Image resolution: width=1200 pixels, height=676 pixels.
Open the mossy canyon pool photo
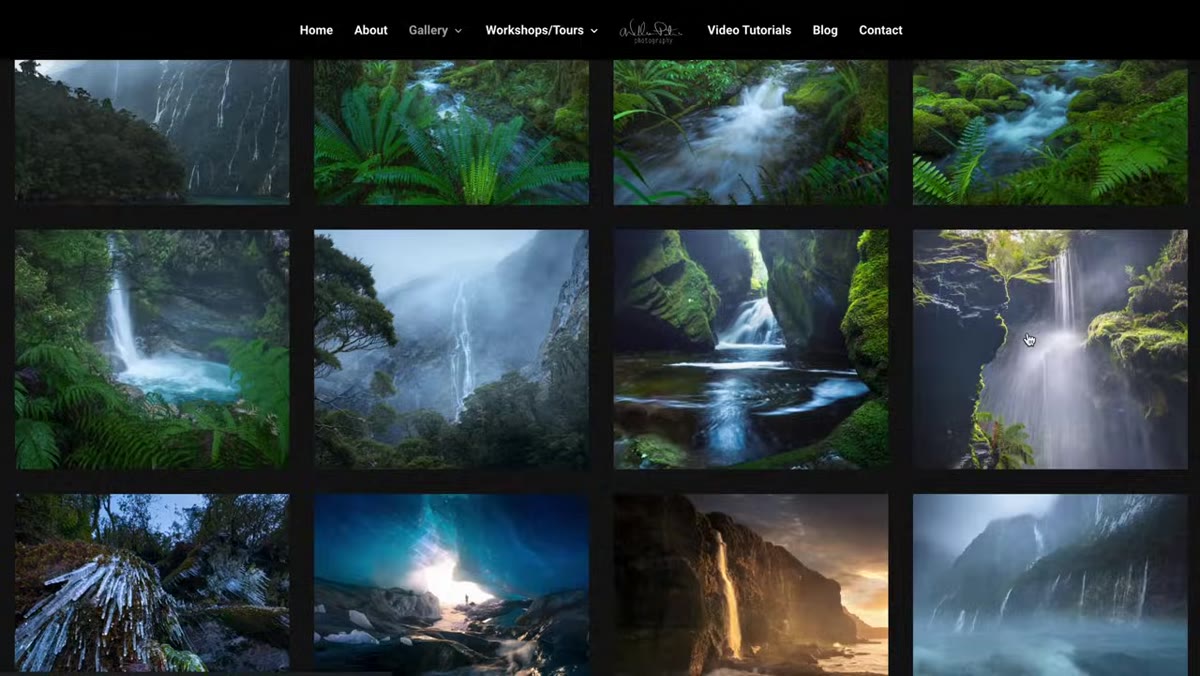751,349
